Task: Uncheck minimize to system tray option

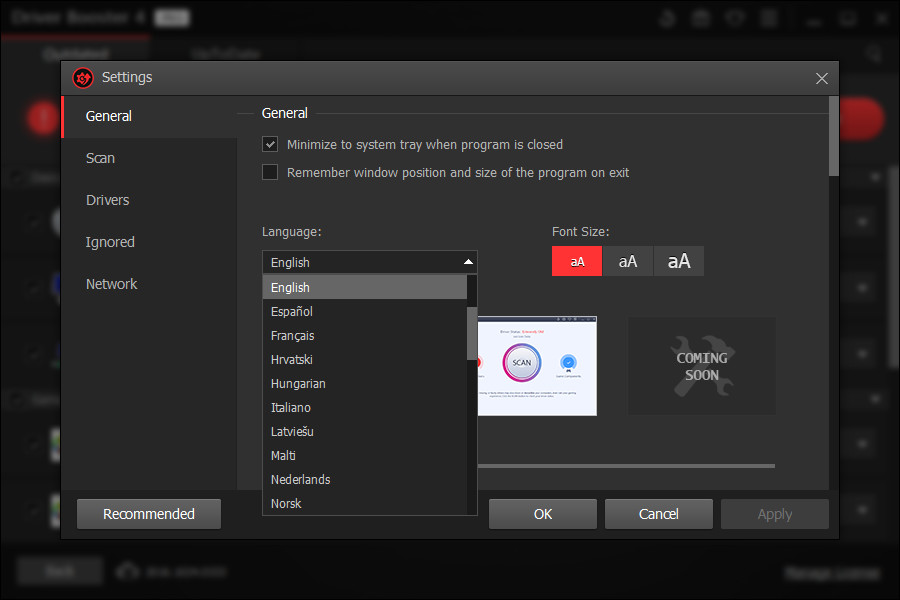Action: 270,143
